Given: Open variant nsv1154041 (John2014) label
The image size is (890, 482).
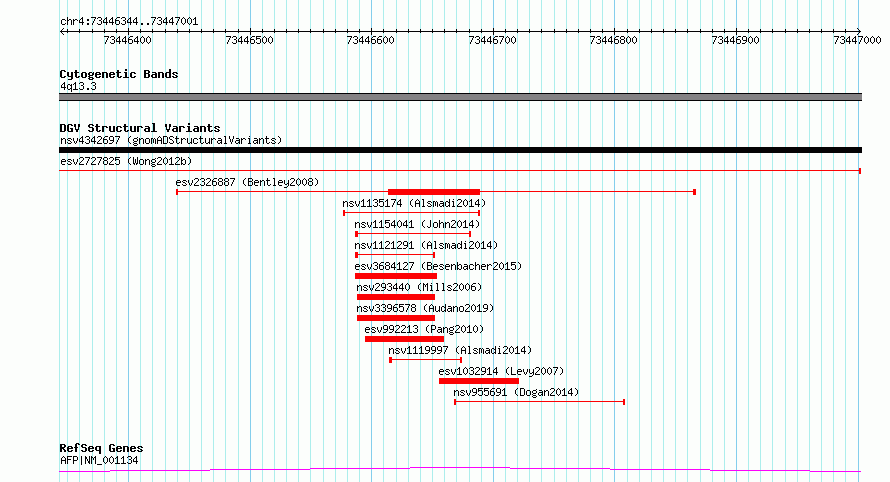Looking at the screenshot, I should coord(417,224).
